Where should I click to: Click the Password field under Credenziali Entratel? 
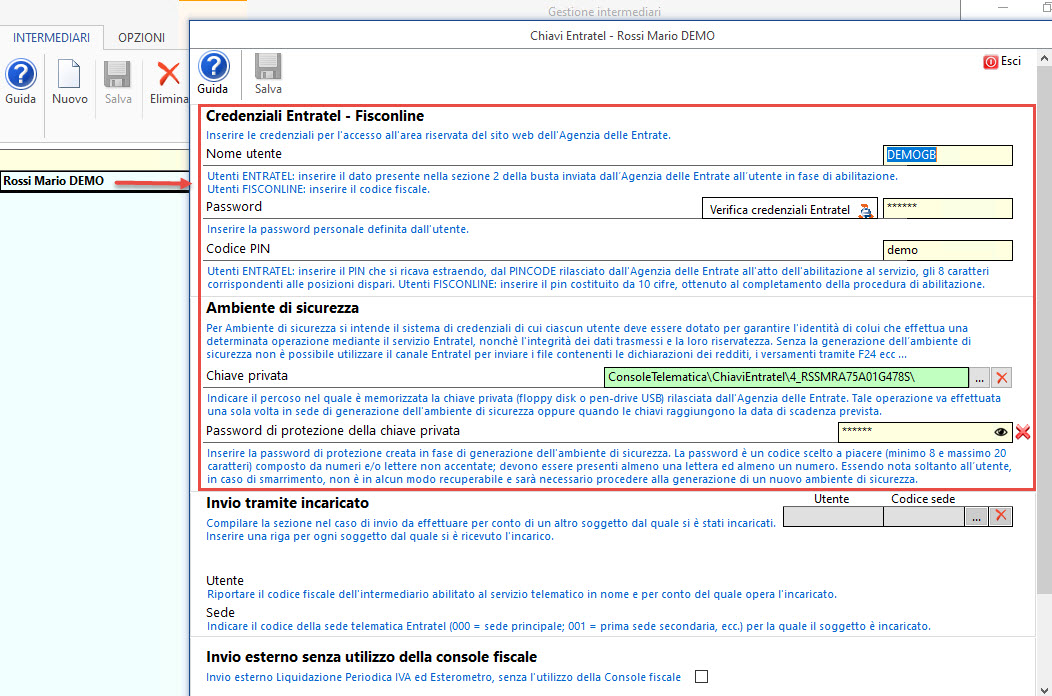tap(947, 208)
